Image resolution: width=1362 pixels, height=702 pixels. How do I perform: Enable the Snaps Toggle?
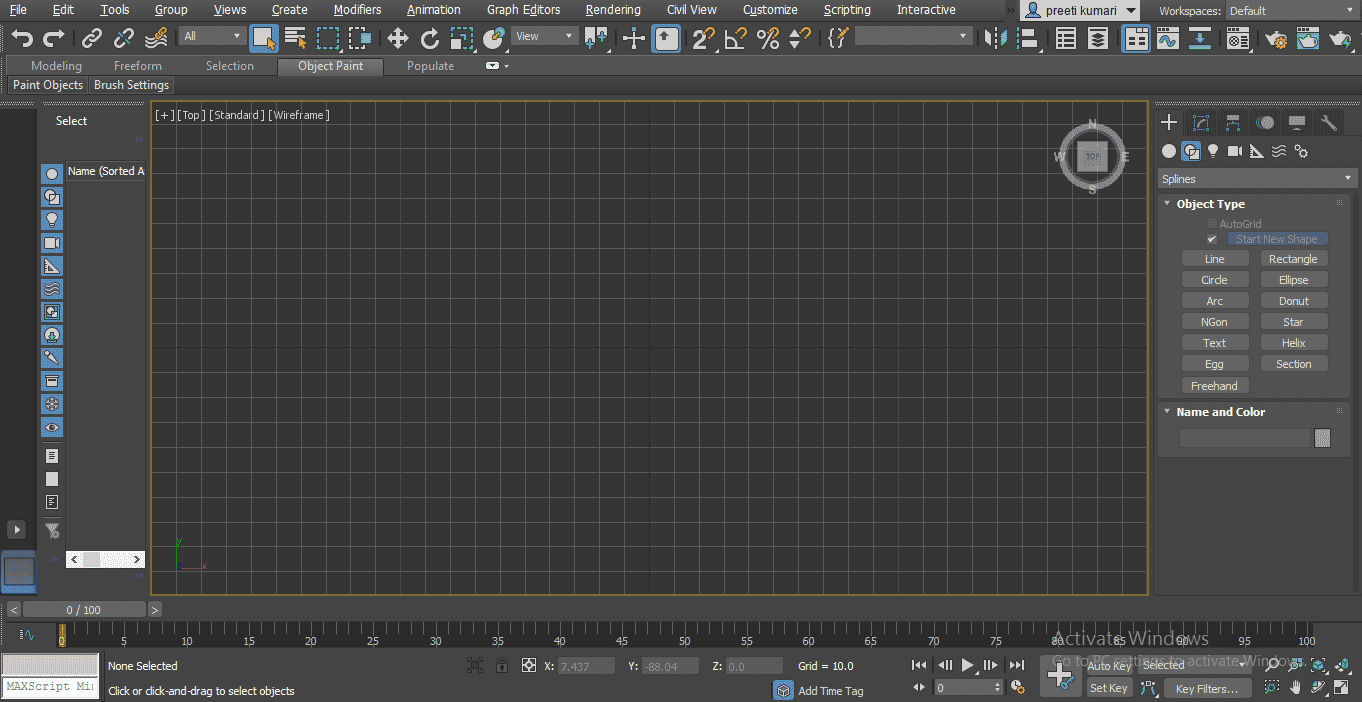[x=701, y=38]
